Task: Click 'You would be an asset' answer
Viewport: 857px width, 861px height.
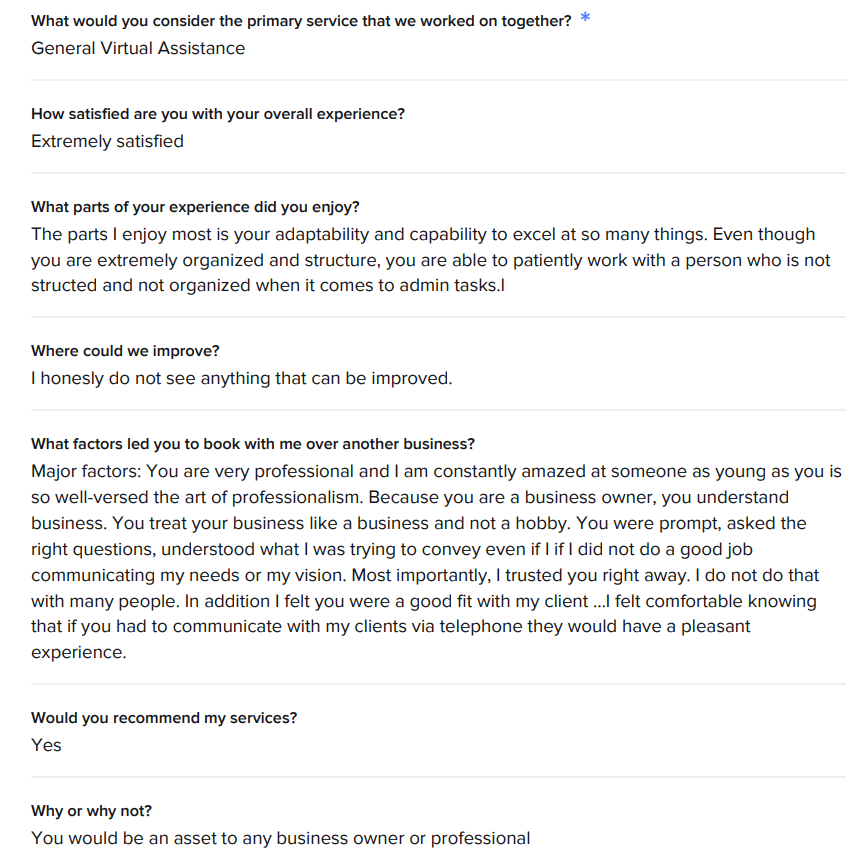Action: [x=281, y=838]
